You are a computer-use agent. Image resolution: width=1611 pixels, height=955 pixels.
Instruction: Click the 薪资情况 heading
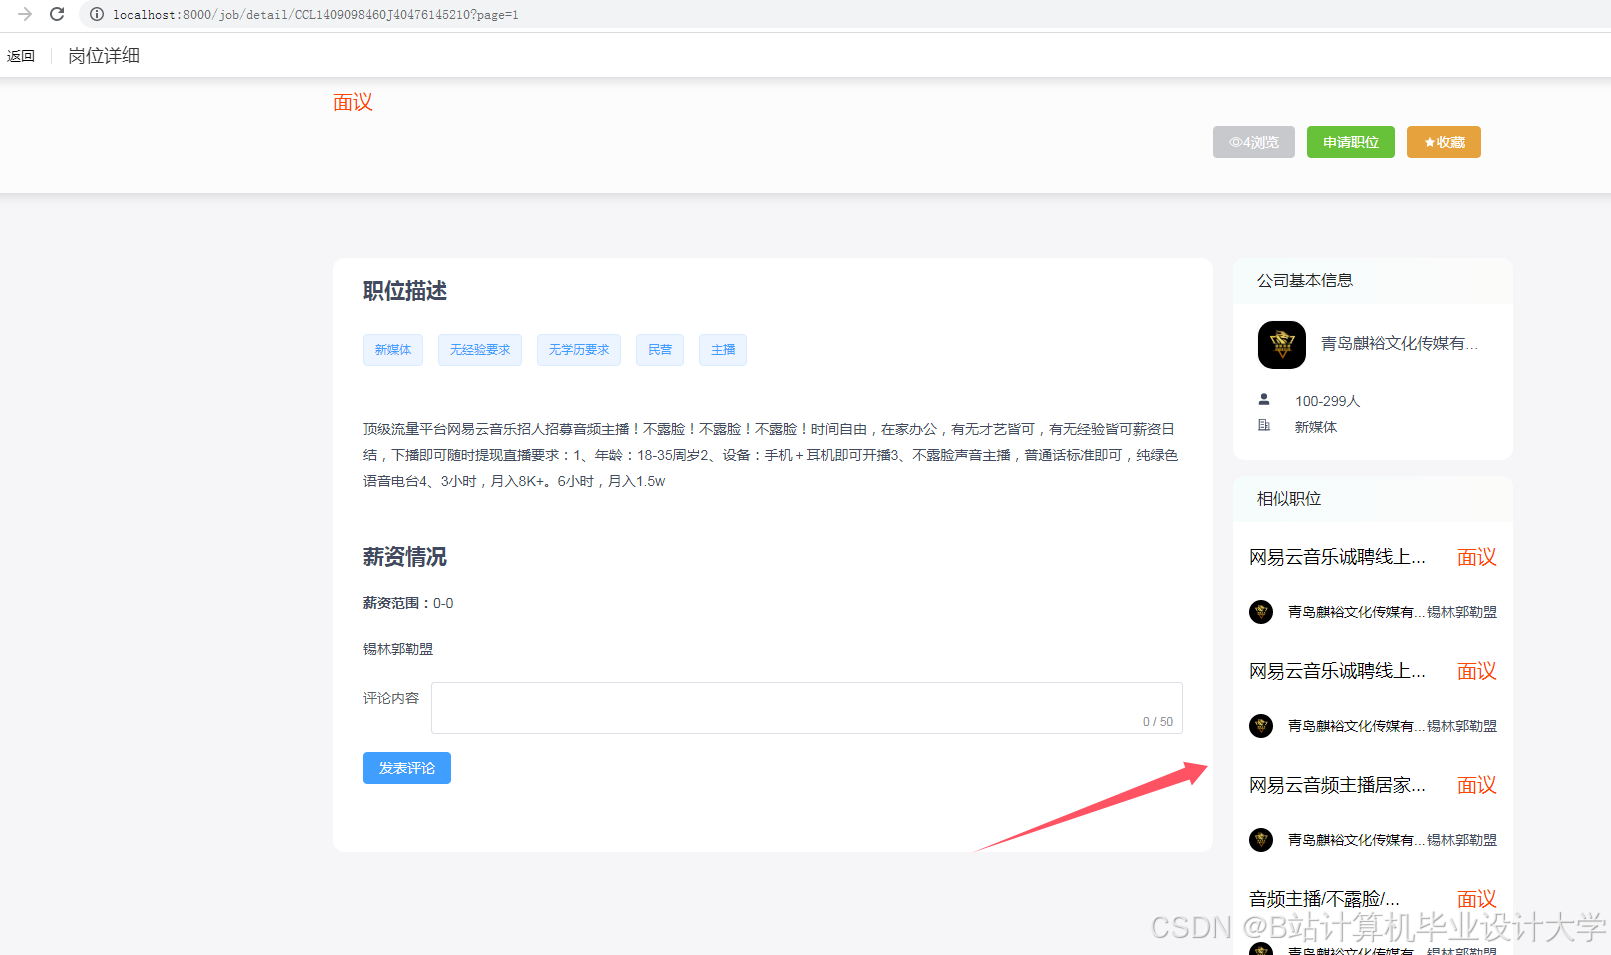(x=405, y=557)
